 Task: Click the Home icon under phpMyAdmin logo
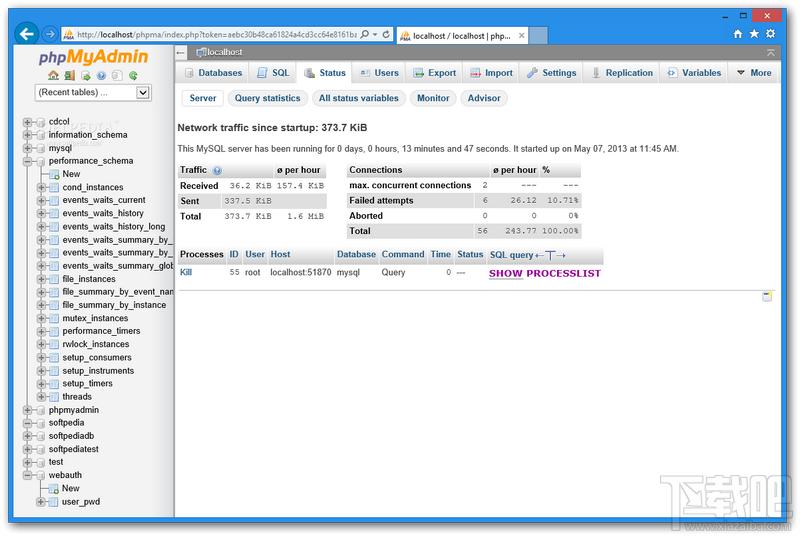[x=53, y=75]
